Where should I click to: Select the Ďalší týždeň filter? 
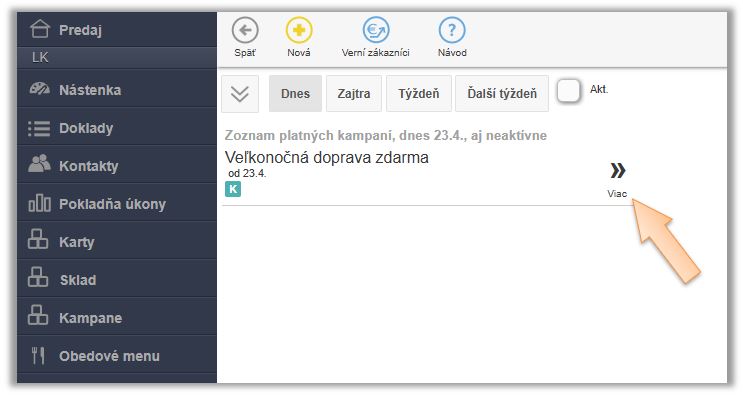502,94
